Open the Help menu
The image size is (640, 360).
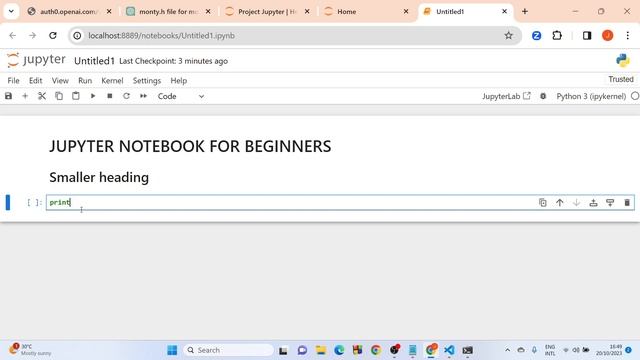coord(178,80)
